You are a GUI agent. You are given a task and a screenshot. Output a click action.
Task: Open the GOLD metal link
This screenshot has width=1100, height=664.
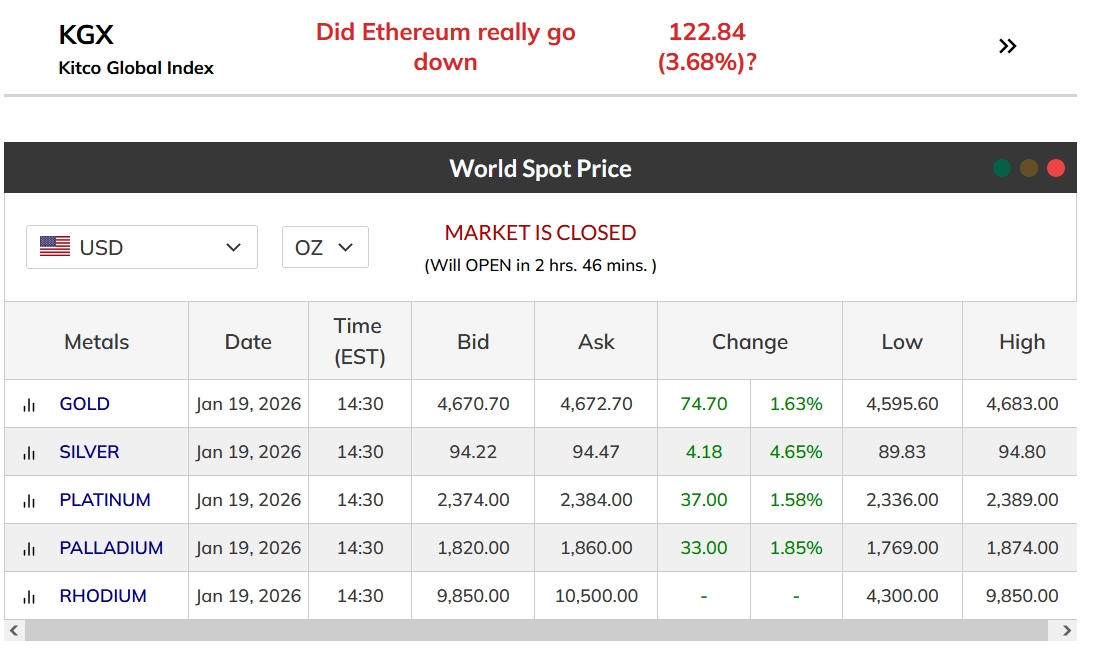85,404
